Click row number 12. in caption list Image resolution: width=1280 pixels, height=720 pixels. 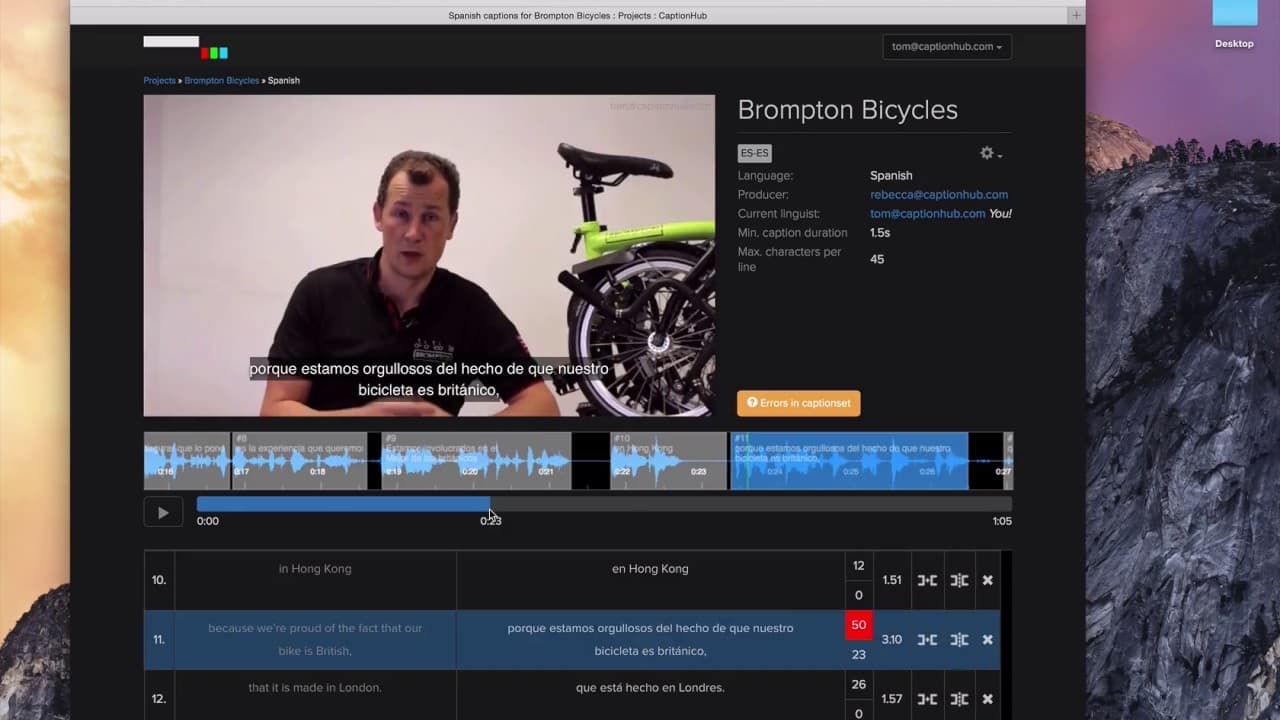coord(159,699)
